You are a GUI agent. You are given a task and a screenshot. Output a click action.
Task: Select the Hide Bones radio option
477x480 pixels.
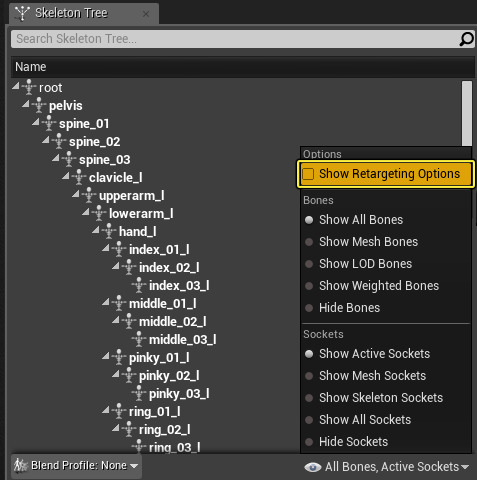tap(309, 308)
